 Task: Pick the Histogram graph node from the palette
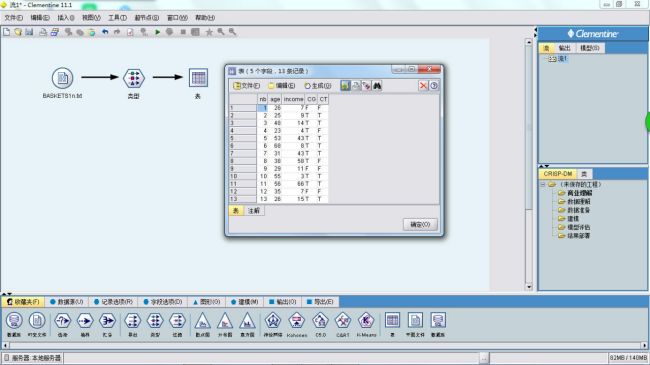(247, 324)
